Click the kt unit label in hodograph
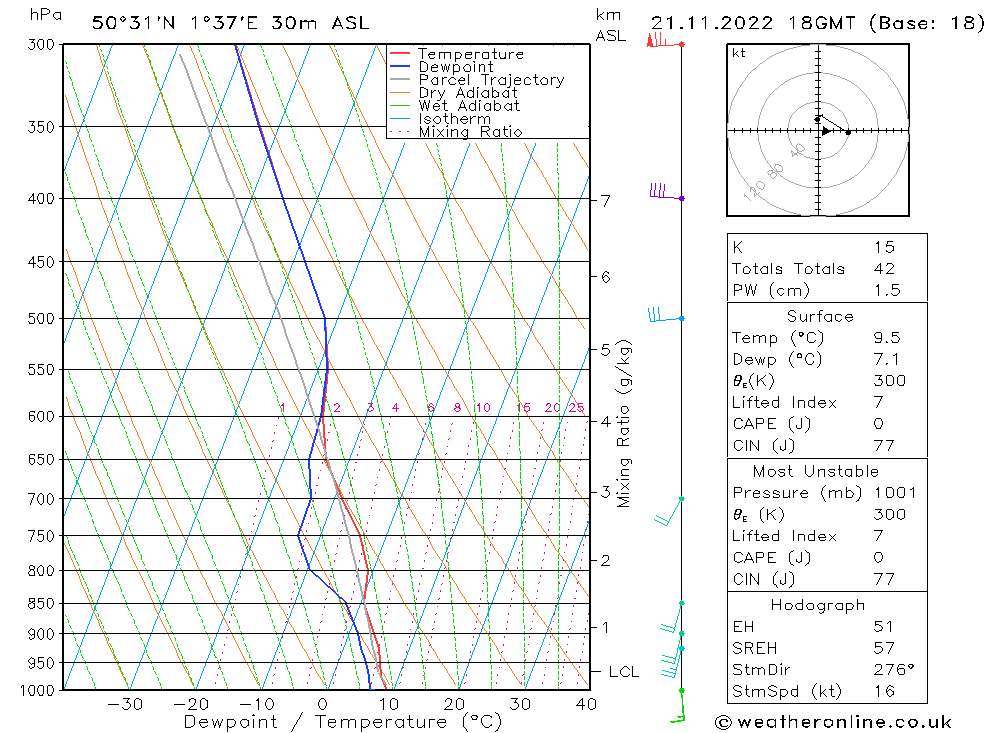 click(739, 53)
